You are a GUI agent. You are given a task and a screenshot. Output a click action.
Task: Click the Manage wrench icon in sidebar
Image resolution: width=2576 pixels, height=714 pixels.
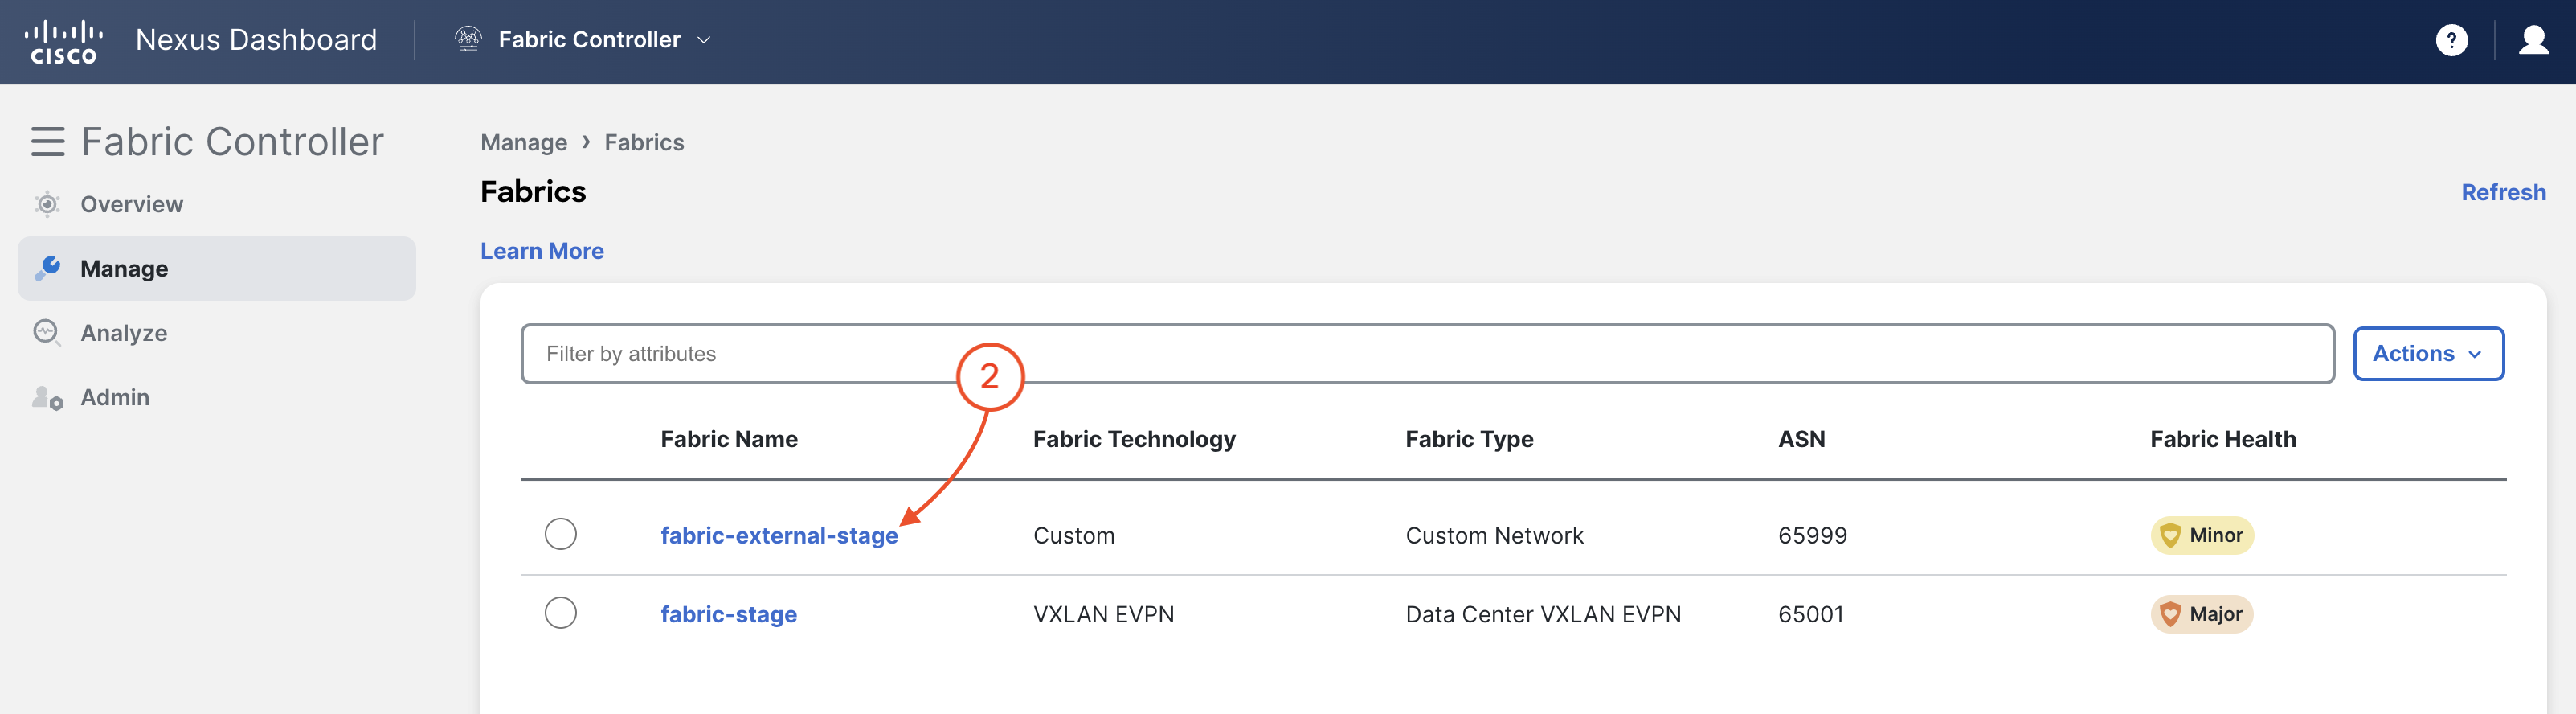tap(47, 268)
